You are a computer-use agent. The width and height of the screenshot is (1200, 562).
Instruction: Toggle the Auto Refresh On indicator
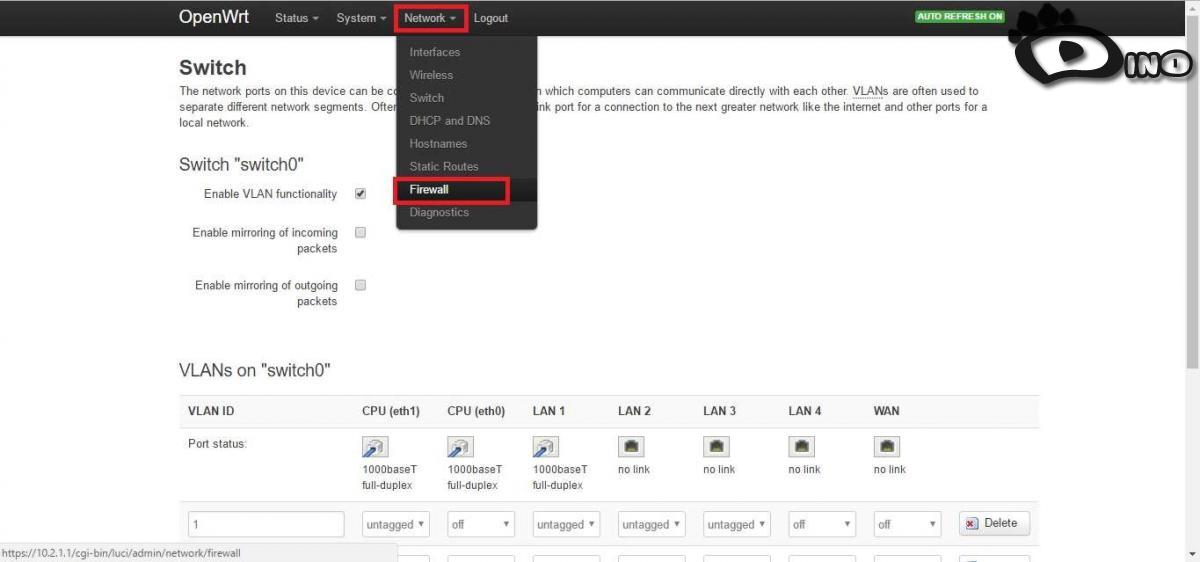[960, 17]
